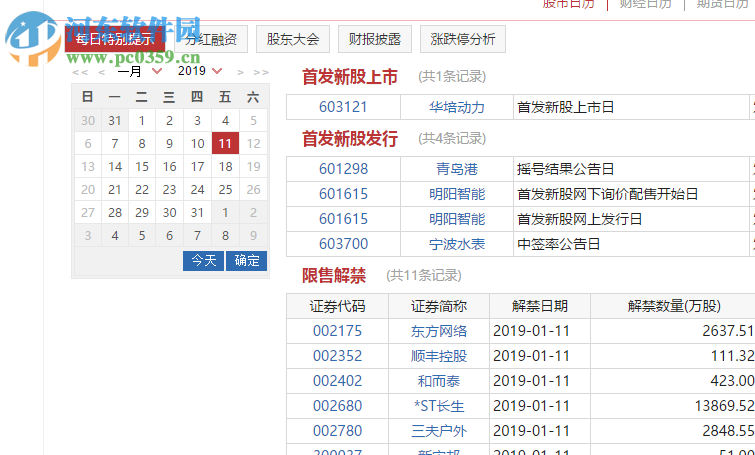The height and width of the screenshot is (455, 755).
Task: Open the year dropdown showing 2019
Action: [200, 71]
